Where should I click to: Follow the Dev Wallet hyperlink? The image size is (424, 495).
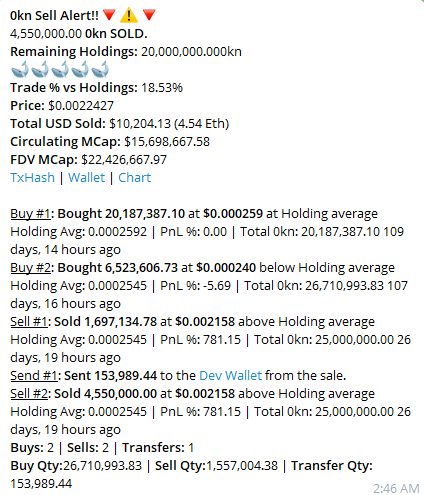pyautogui.click(x=231, y=376)
